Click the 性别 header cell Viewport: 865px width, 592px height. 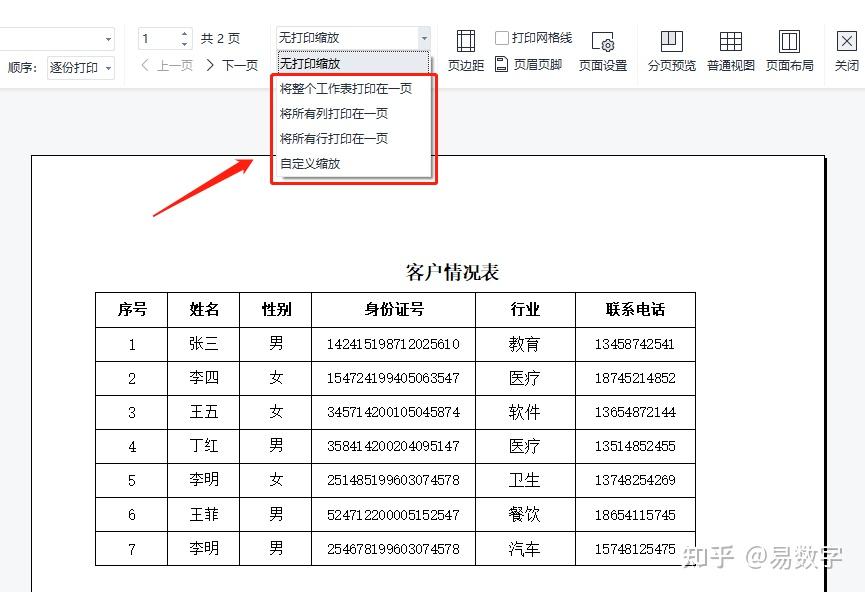(276, 310)
